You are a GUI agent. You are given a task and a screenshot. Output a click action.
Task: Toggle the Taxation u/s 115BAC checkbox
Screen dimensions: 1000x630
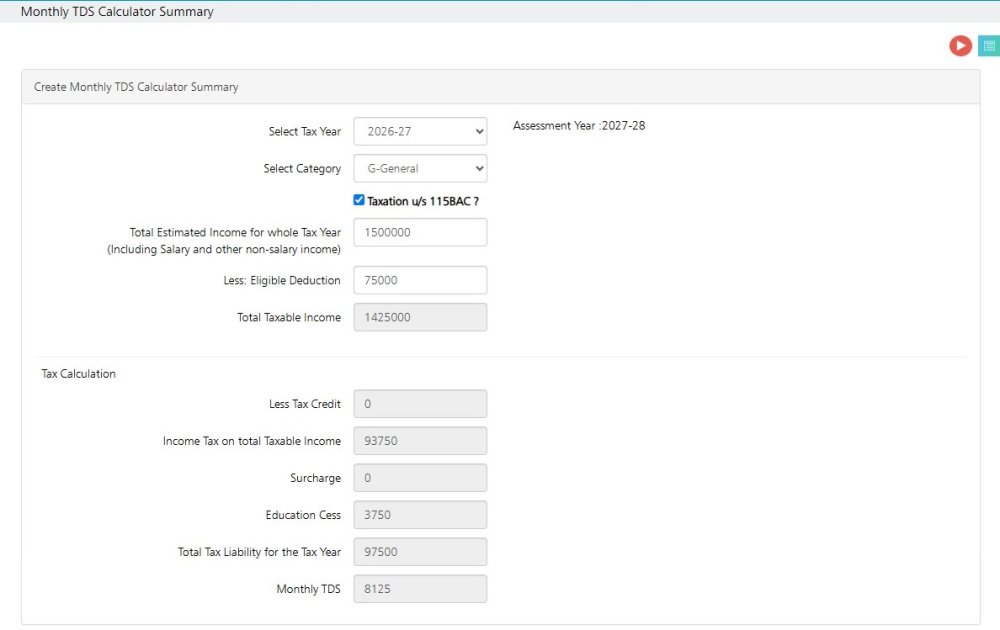point(359,200)
